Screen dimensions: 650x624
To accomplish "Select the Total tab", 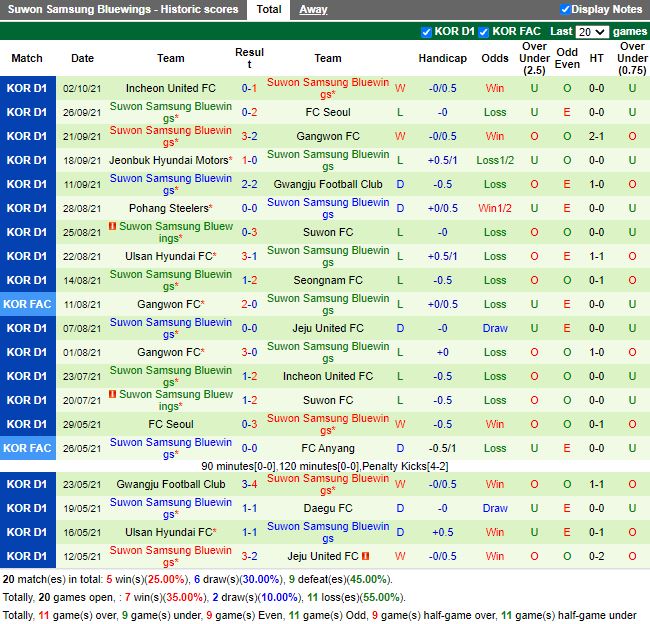I will tap(268, 10).
